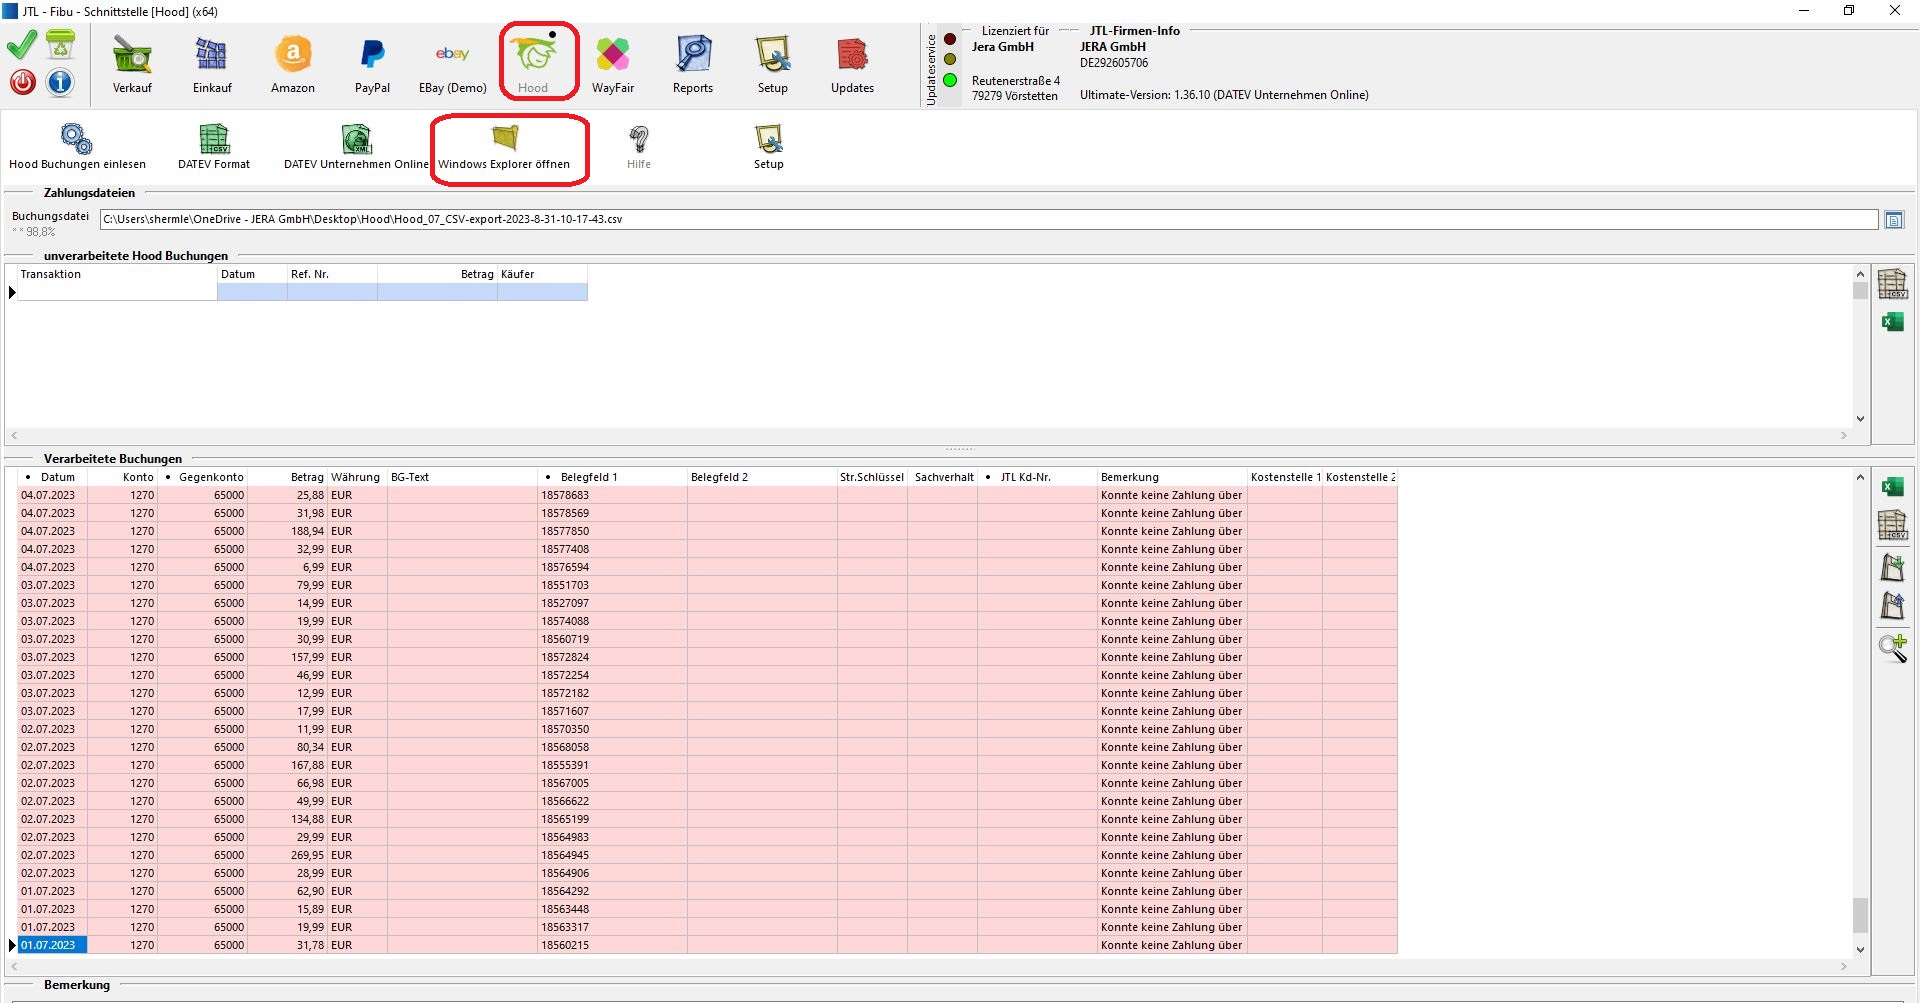
Task: Export using DATEV Format icon
Action: click(x=214, y=147)
